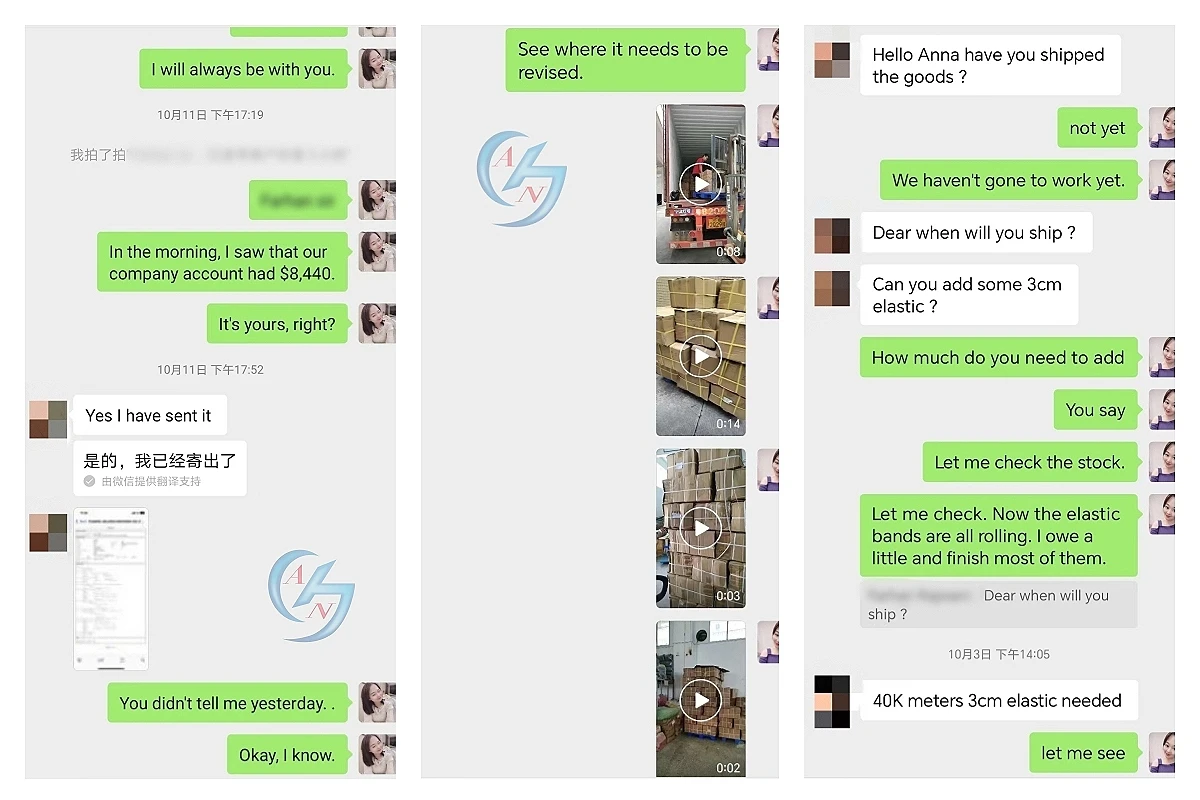
Task: Select the 'You didn't tell me yesterday' message
Action: [x=227, y=703]
